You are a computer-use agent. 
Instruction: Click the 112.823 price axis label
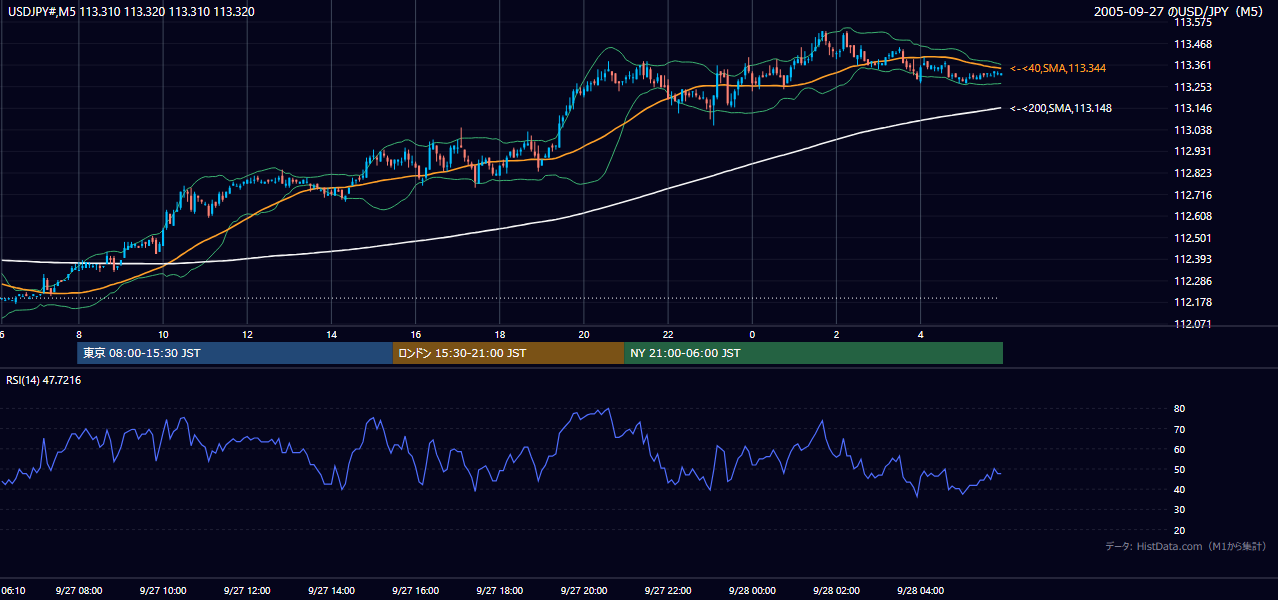pyautogui.click(x=1193, y=173)
